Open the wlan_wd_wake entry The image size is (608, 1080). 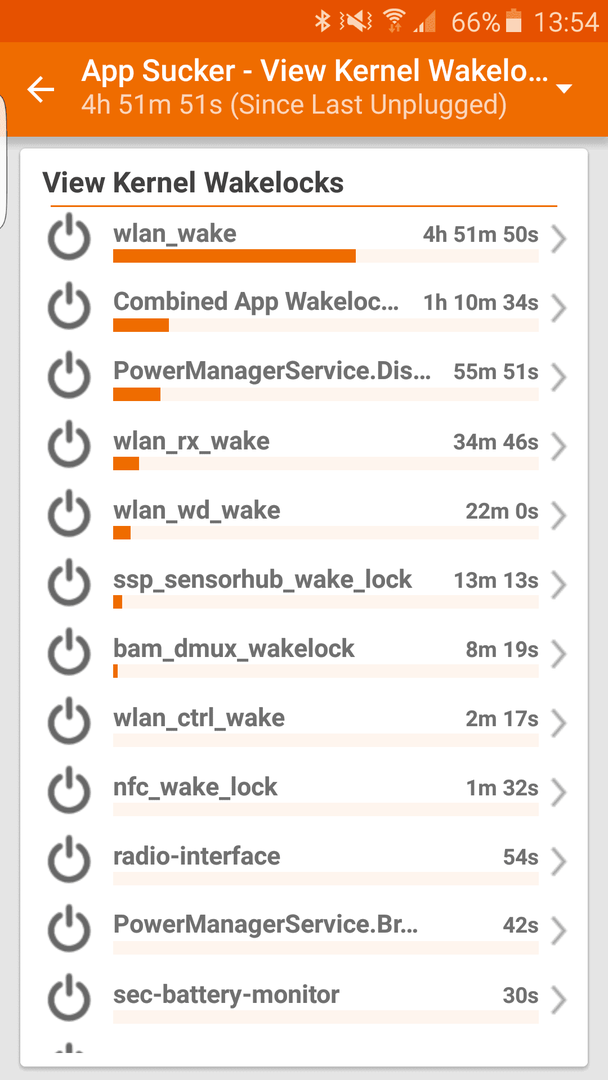[x=304, y=515]
